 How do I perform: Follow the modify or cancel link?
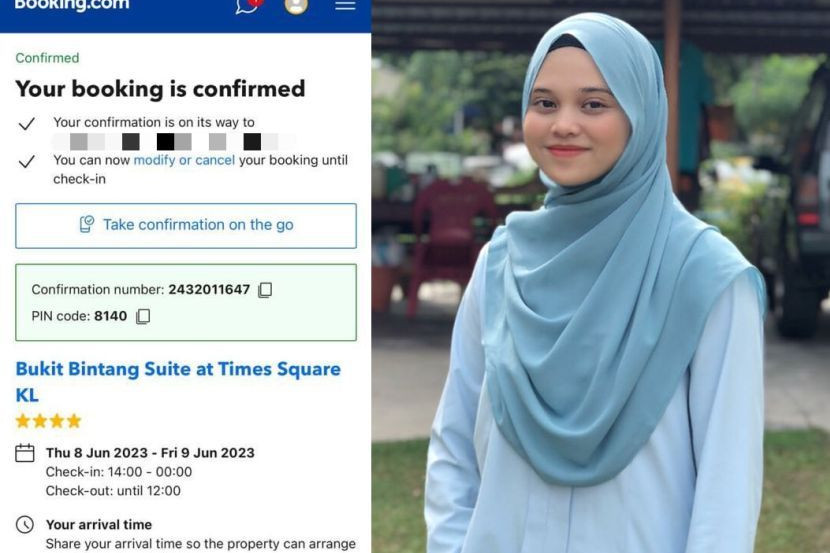coord(184,160)
